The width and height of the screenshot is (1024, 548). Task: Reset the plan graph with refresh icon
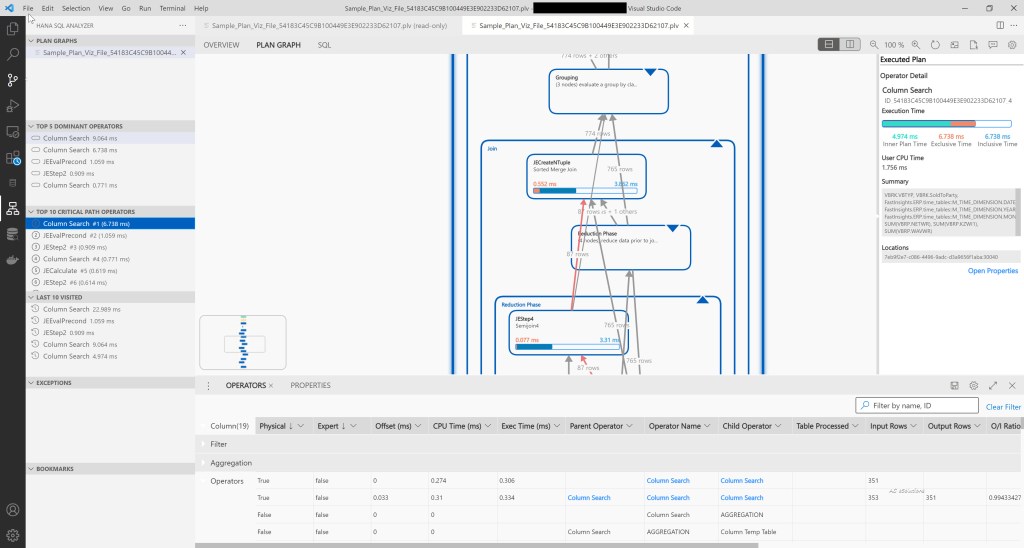pos(935,45)
